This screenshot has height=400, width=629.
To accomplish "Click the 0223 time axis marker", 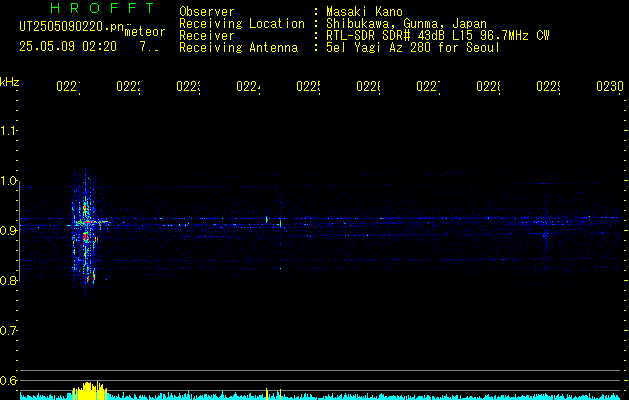I will (188, 86).
